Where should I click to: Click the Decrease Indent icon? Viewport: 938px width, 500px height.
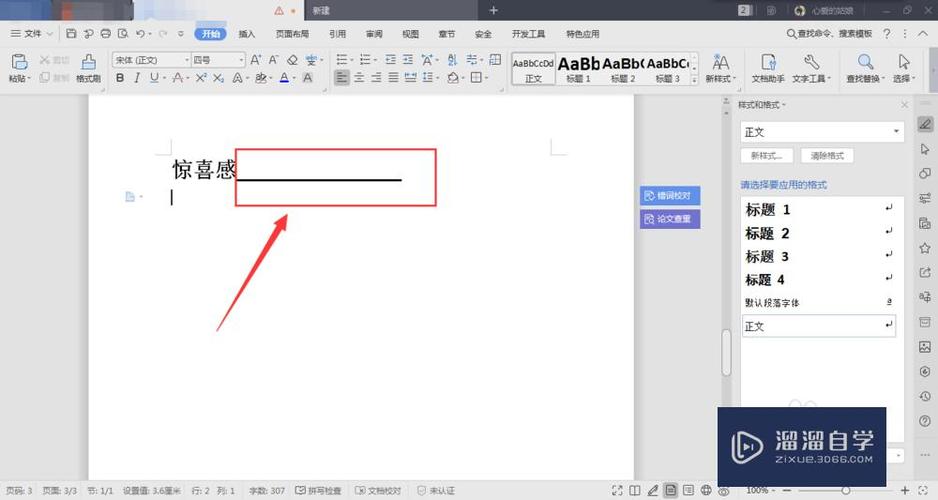[391, 59]
